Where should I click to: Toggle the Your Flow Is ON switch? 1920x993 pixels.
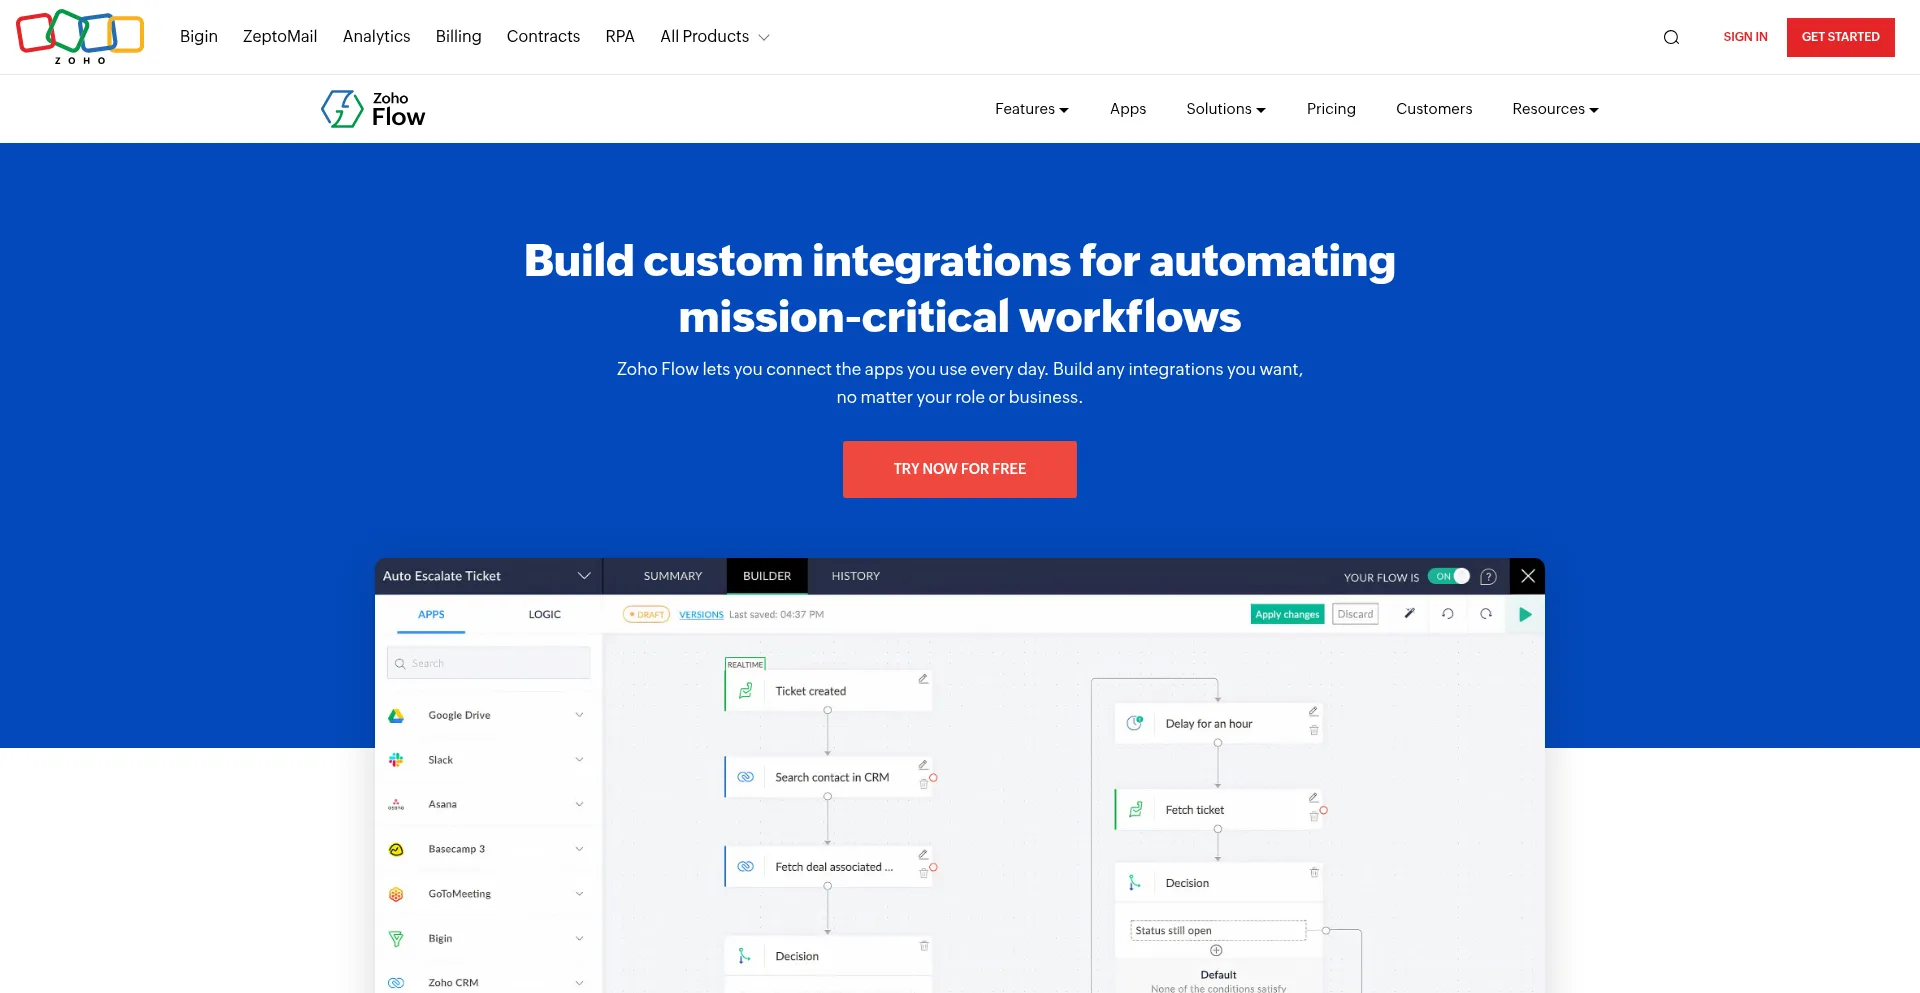coord(1449,576)
